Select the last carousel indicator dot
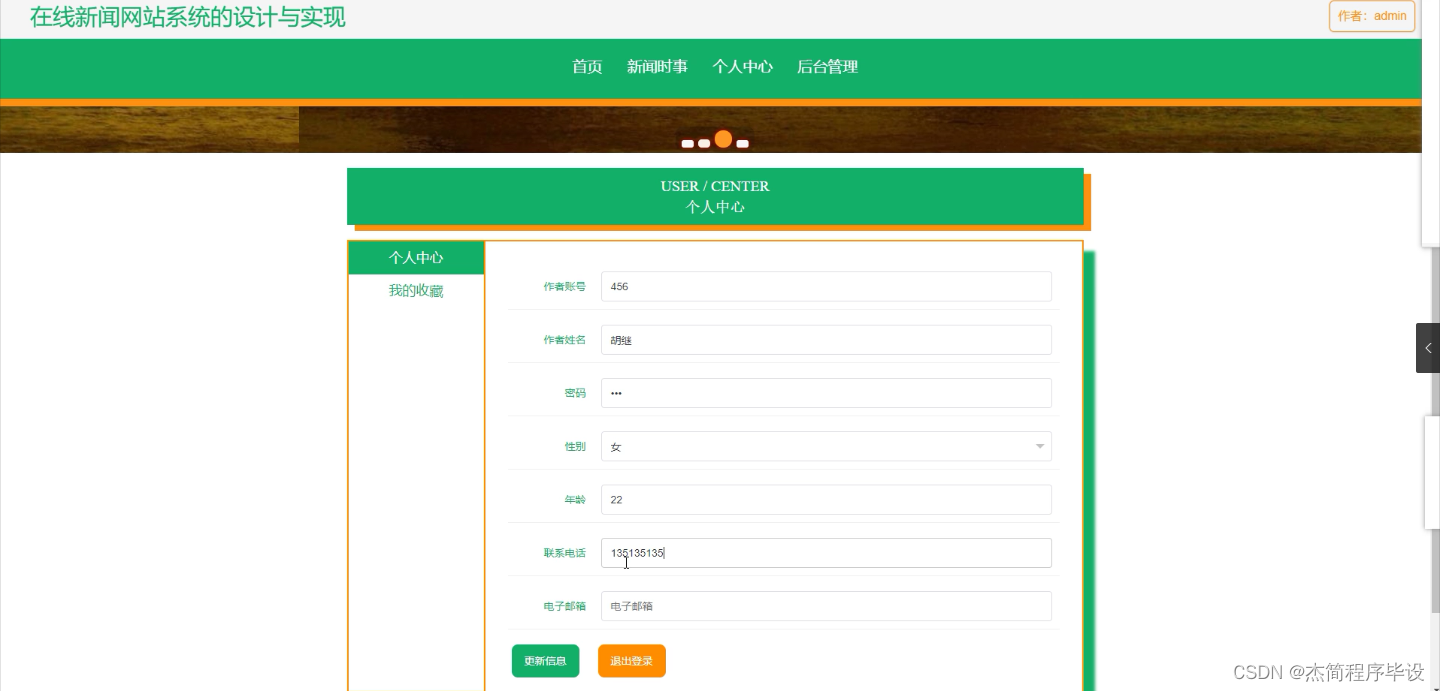The height and width of the screenshot is (691, 1440). click(742, 143)
